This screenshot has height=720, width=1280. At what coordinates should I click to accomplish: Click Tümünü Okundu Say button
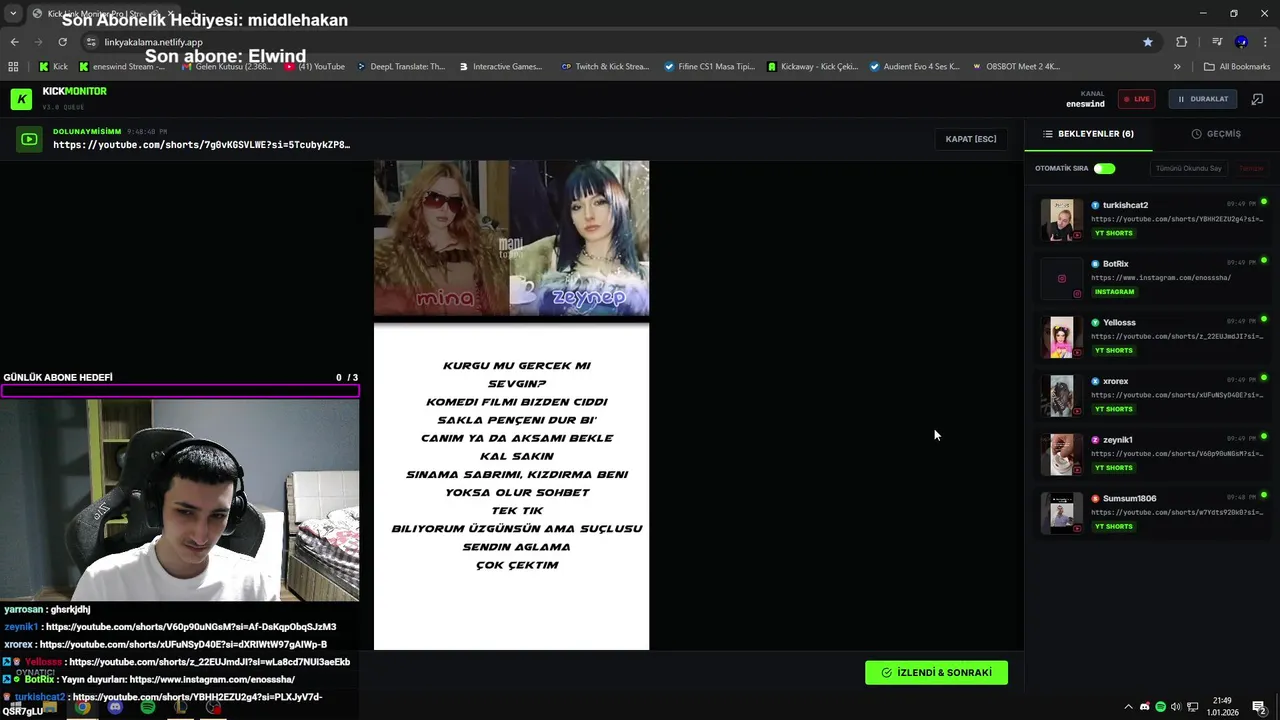click(x=1188, y=168)
